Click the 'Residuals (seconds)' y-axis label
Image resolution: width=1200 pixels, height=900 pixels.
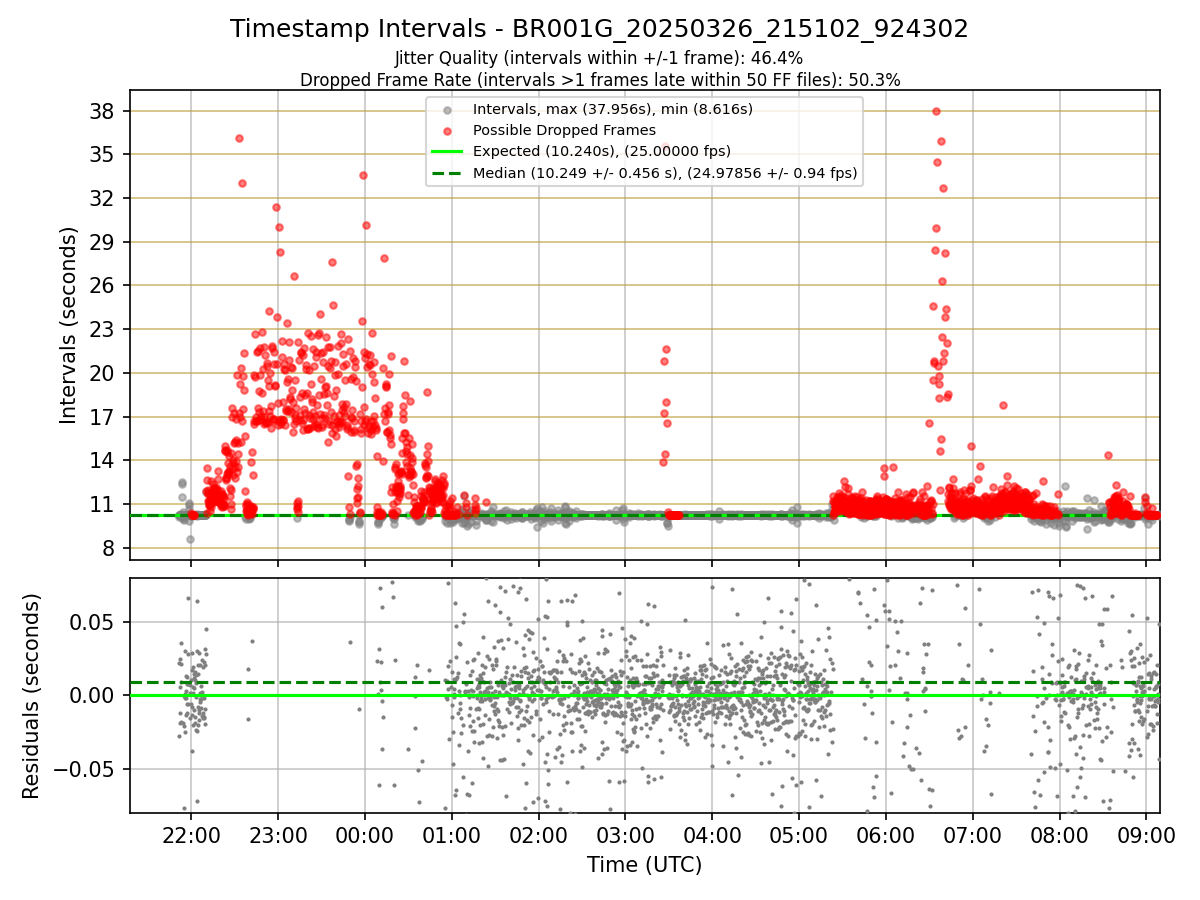(x=31, y=696)
